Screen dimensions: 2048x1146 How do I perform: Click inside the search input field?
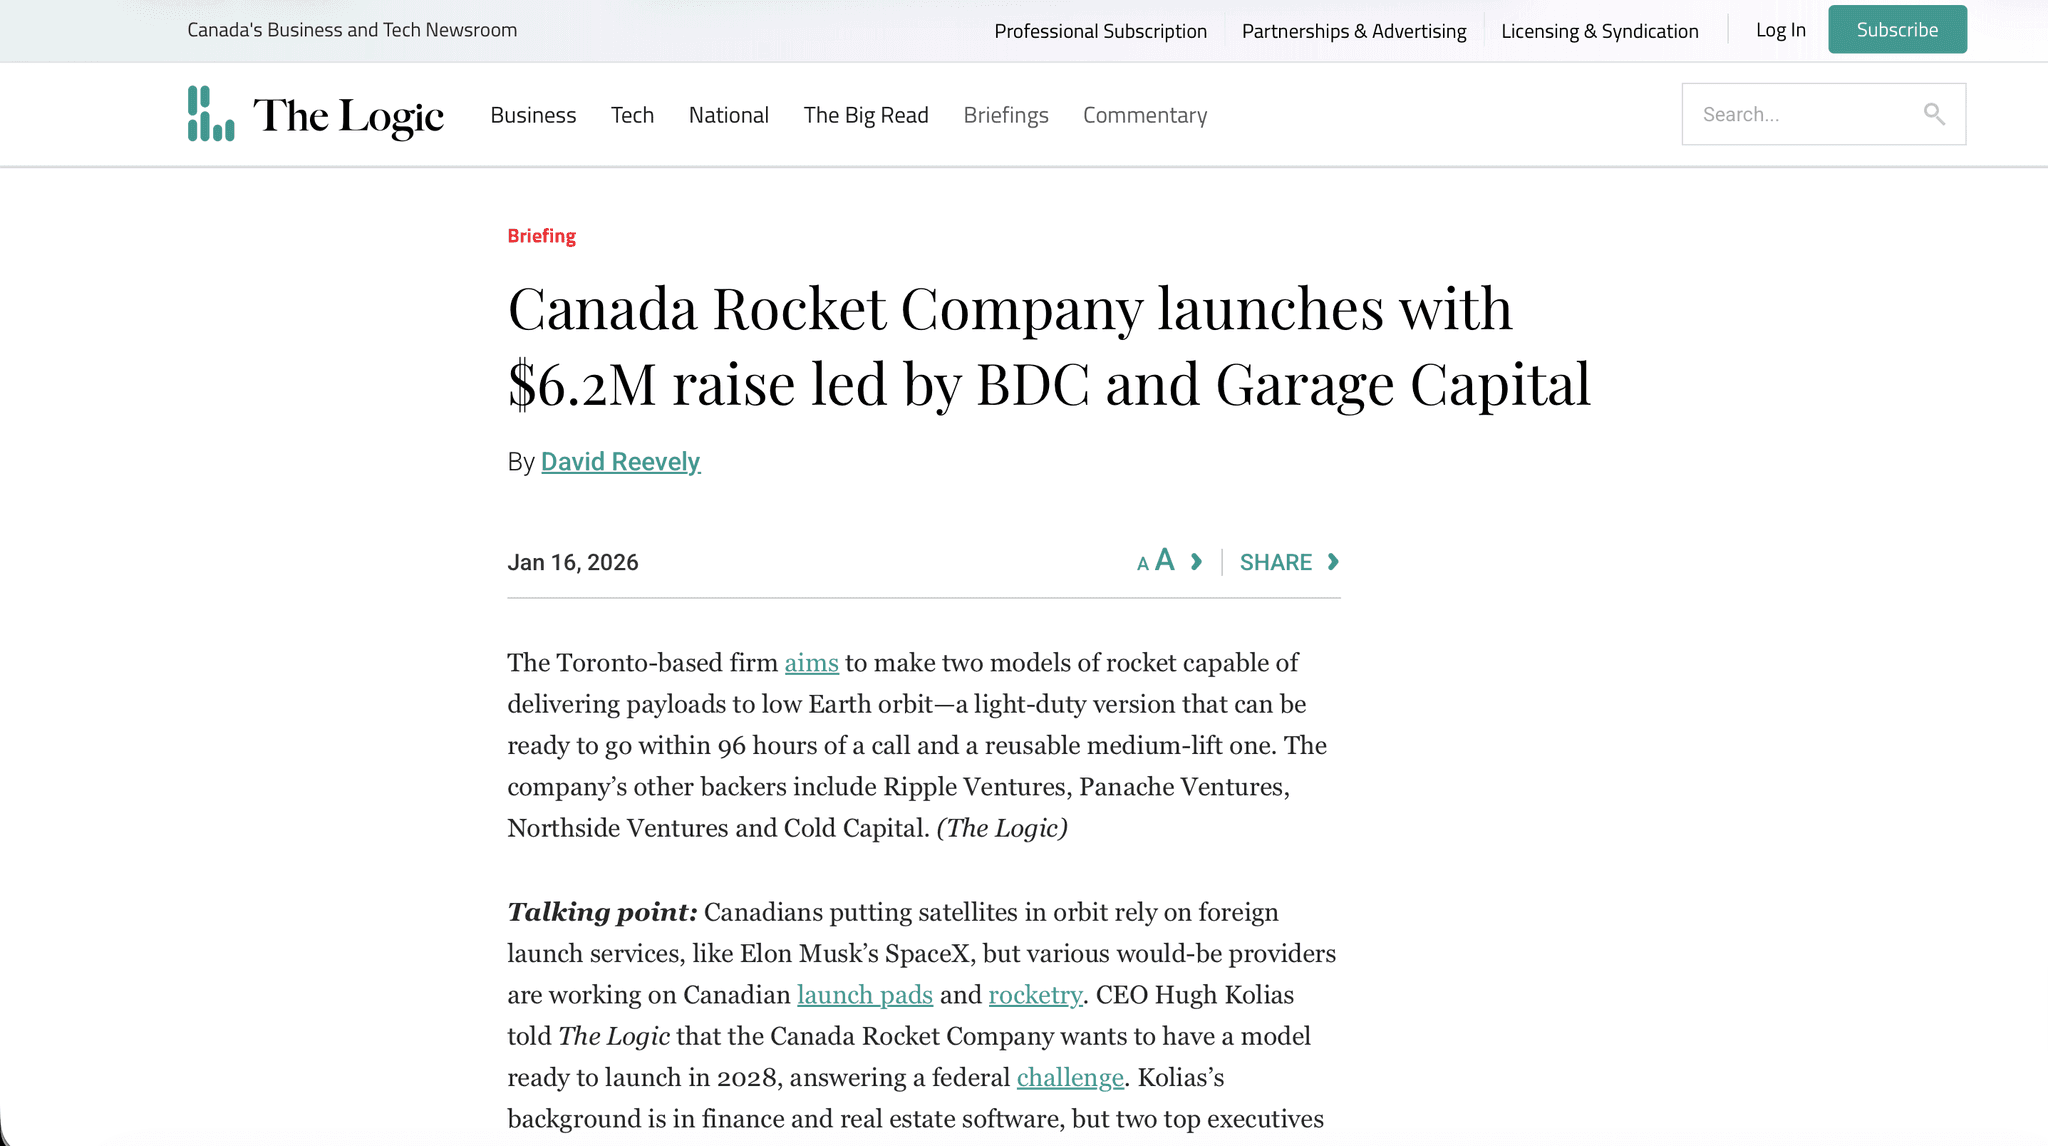[x=1800, y=114]
